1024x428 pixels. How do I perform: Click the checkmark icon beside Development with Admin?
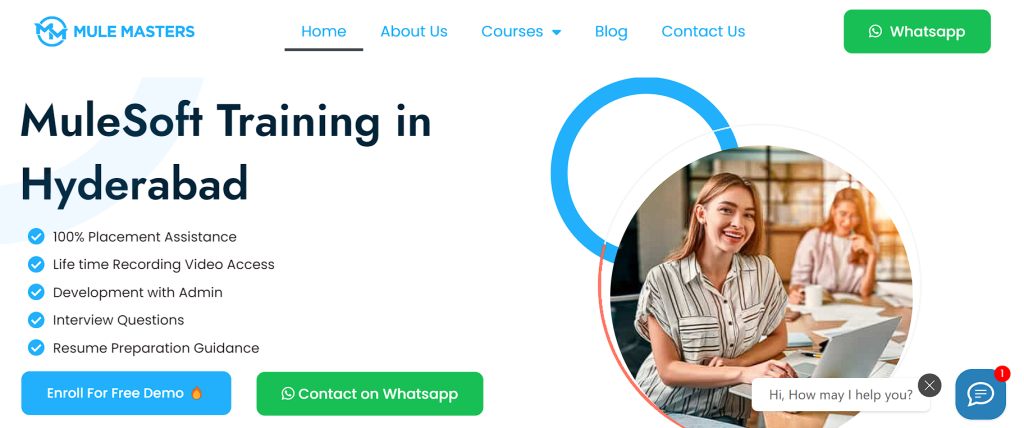[36, 292]
